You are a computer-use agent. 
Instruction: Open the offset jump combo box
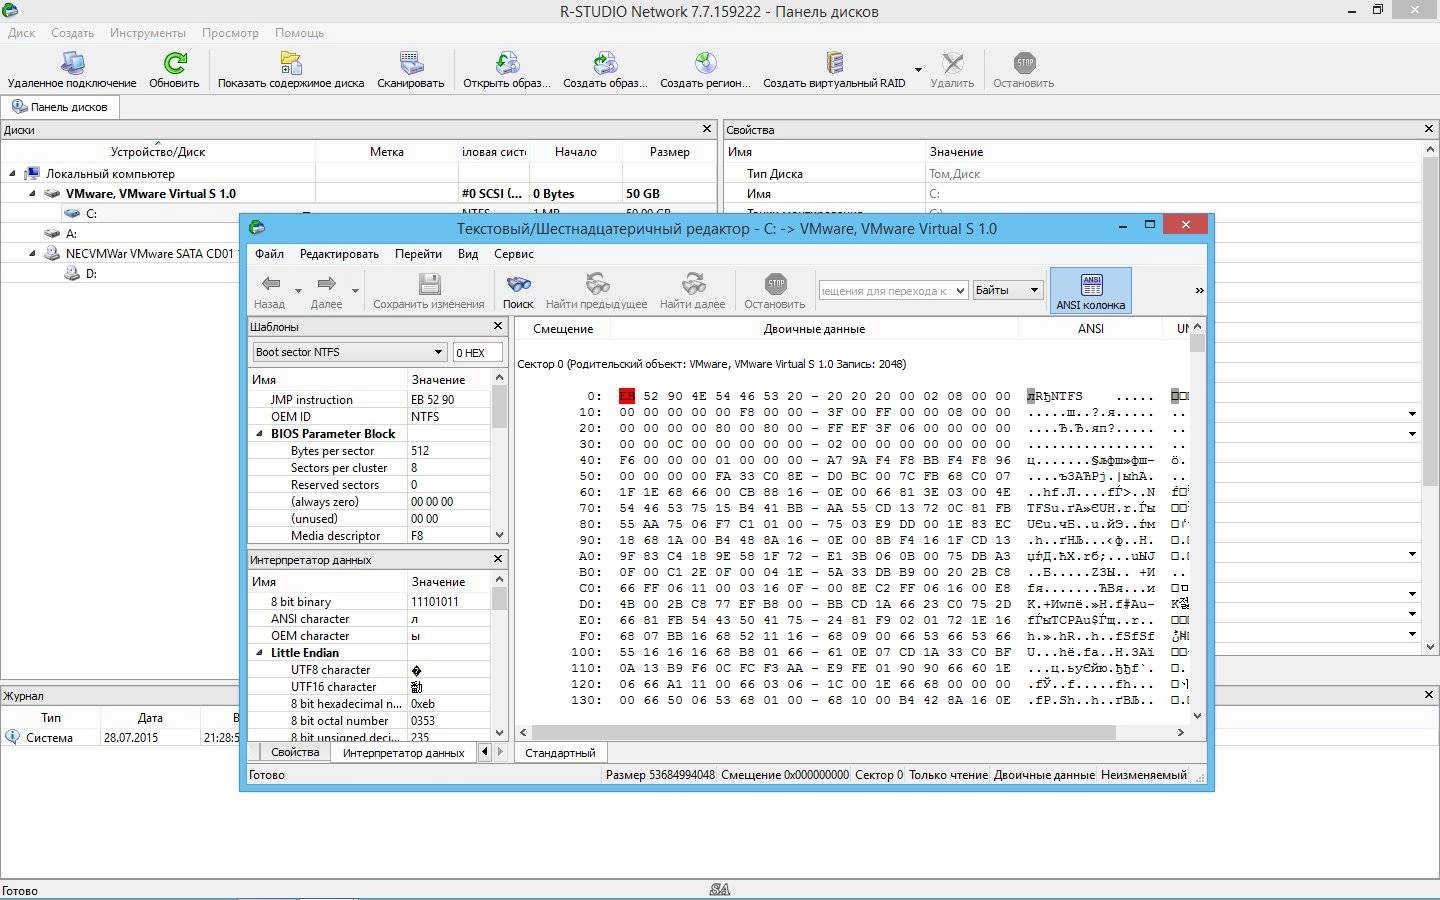[x=893, y=291]
